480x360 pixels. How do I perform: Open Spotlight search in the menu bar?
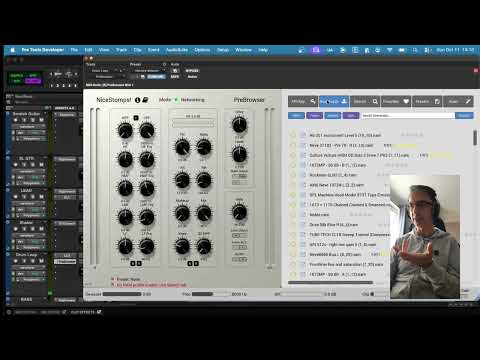[414, 50]
